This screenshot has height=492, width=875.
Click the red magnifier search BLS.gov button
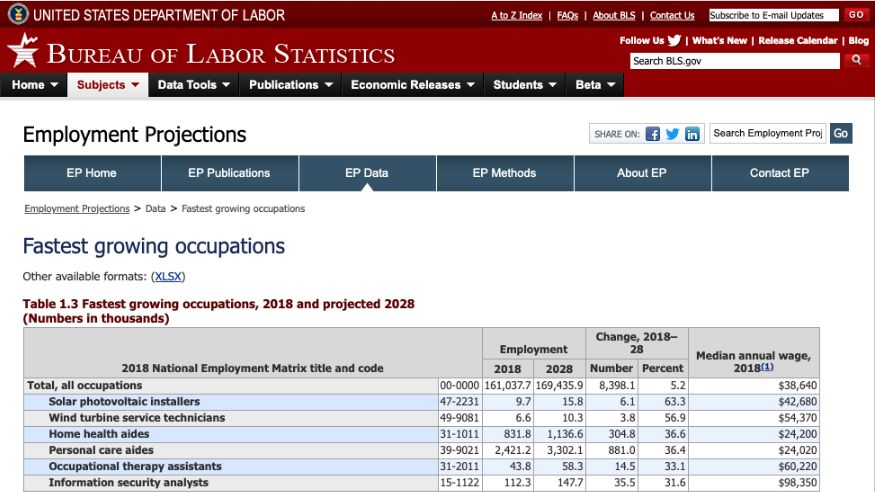(856, 61)
